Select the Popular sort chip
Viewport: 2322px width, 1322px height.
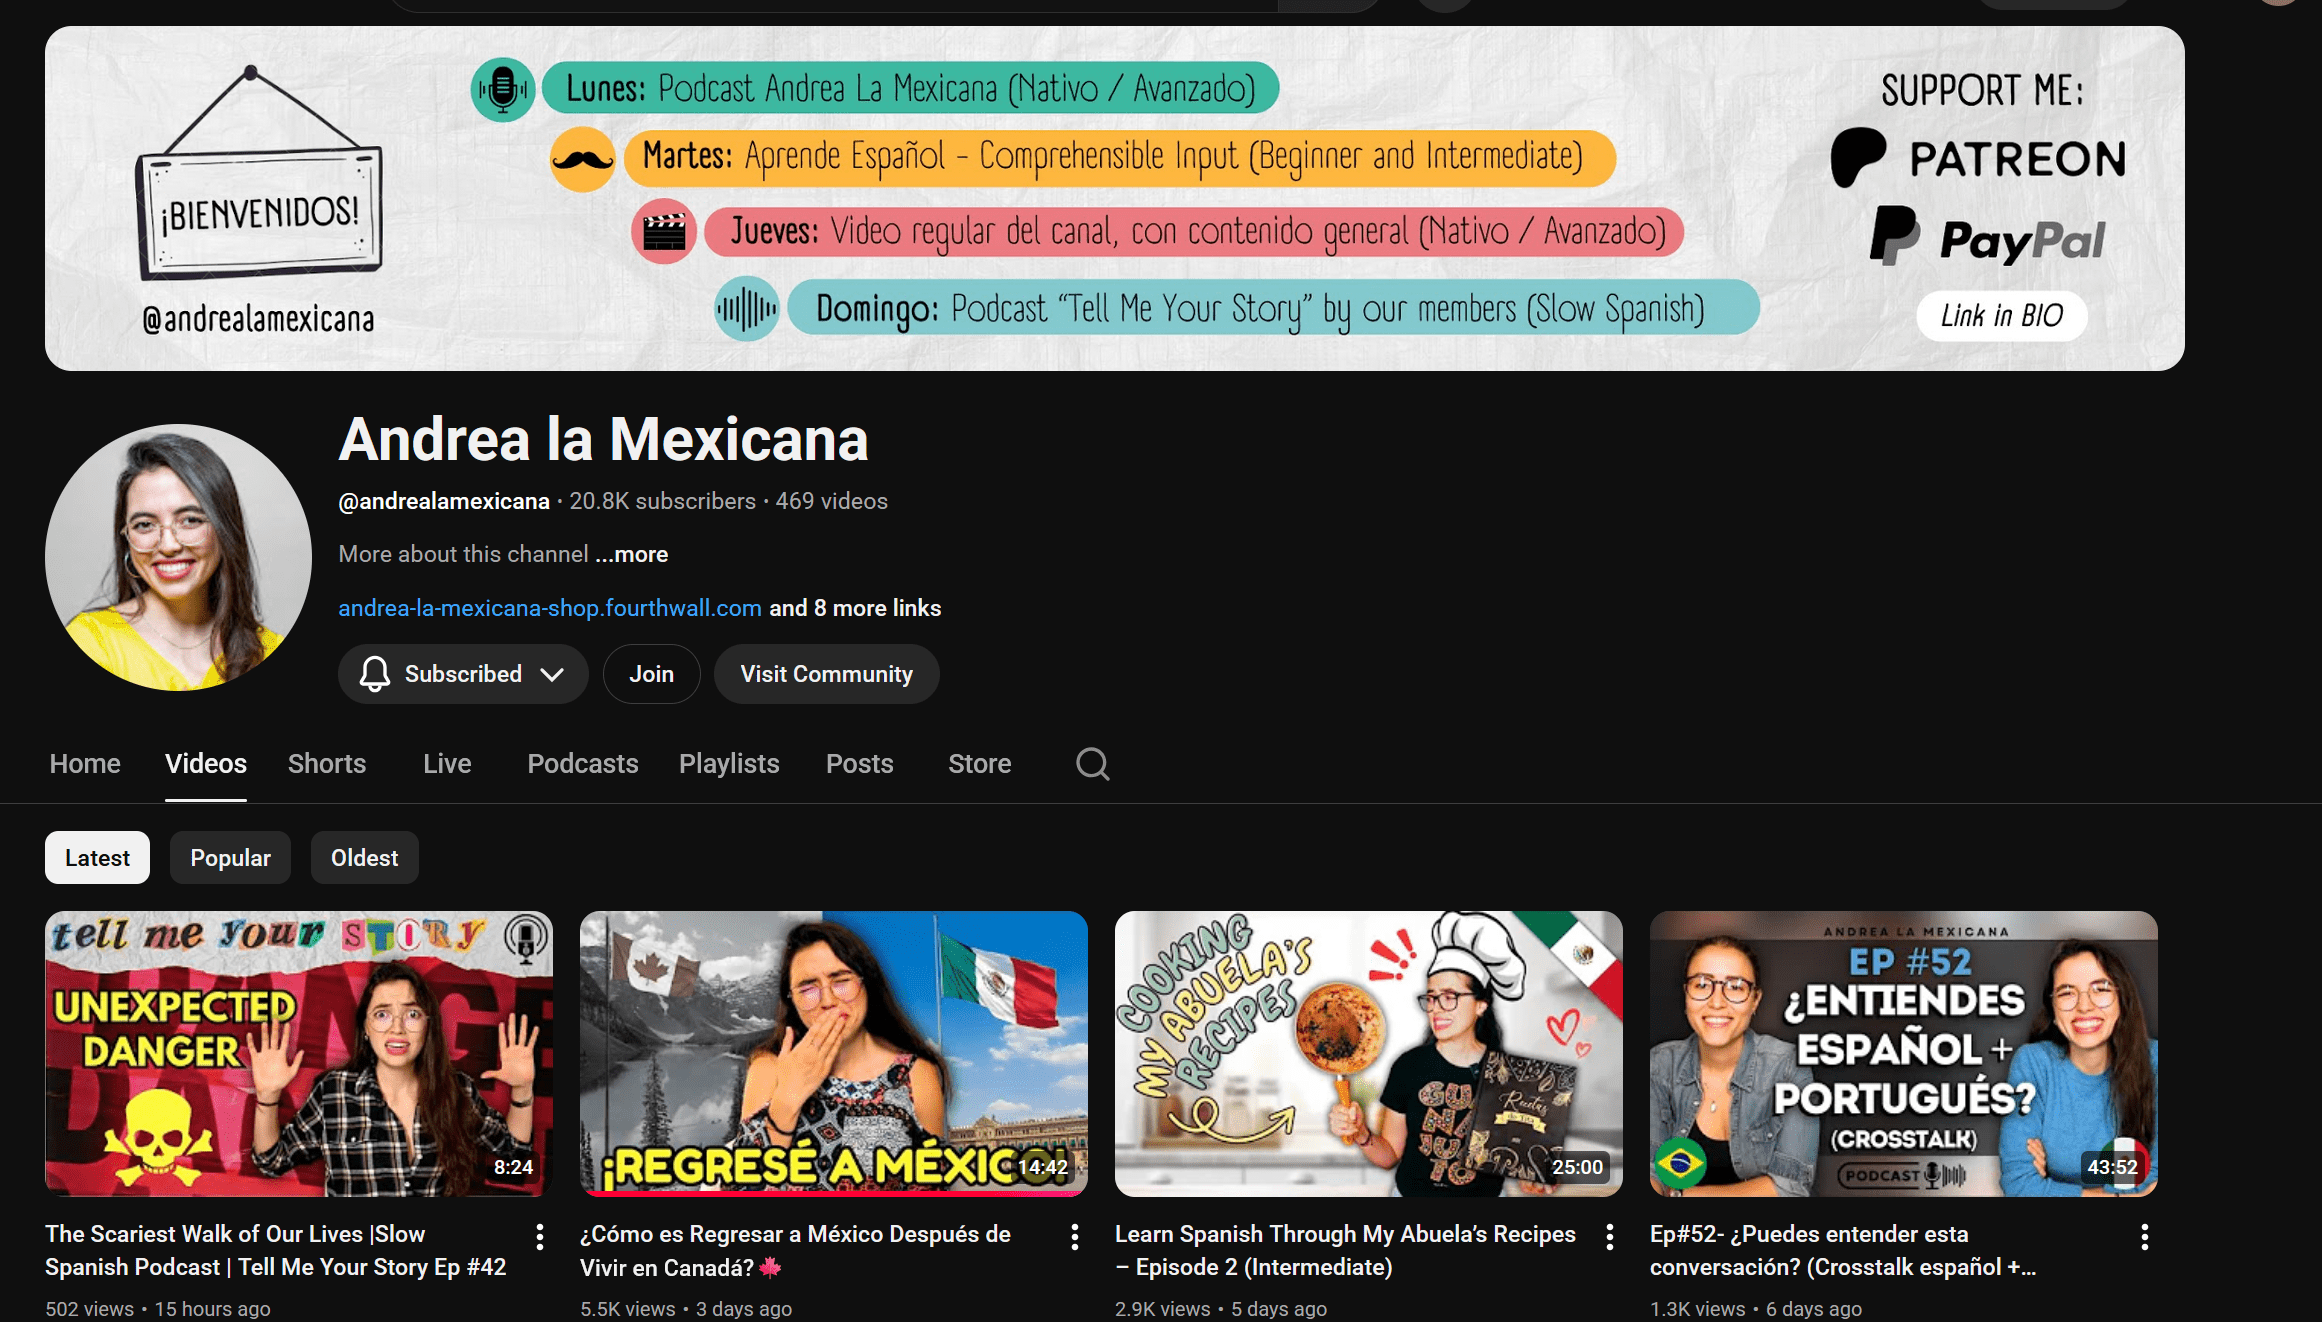(x=230, y=858)
